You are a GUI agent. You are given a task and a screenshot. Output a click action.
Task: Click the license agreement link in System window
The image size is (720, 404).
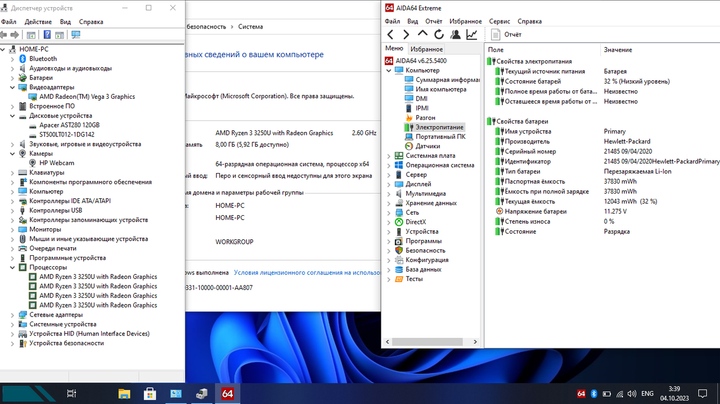tap(307, 272)
